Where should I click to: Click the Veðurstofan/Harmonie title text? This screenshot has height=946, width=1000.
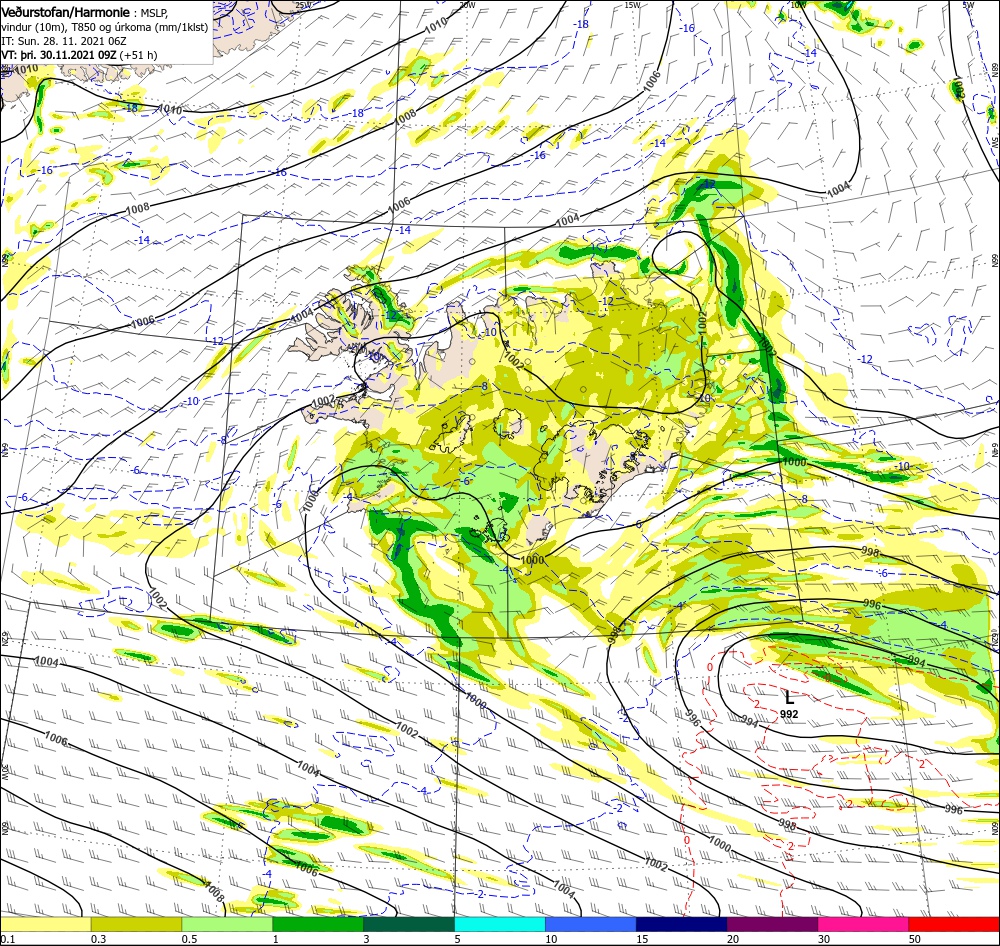pyautogui.click(x=66, y=12)
